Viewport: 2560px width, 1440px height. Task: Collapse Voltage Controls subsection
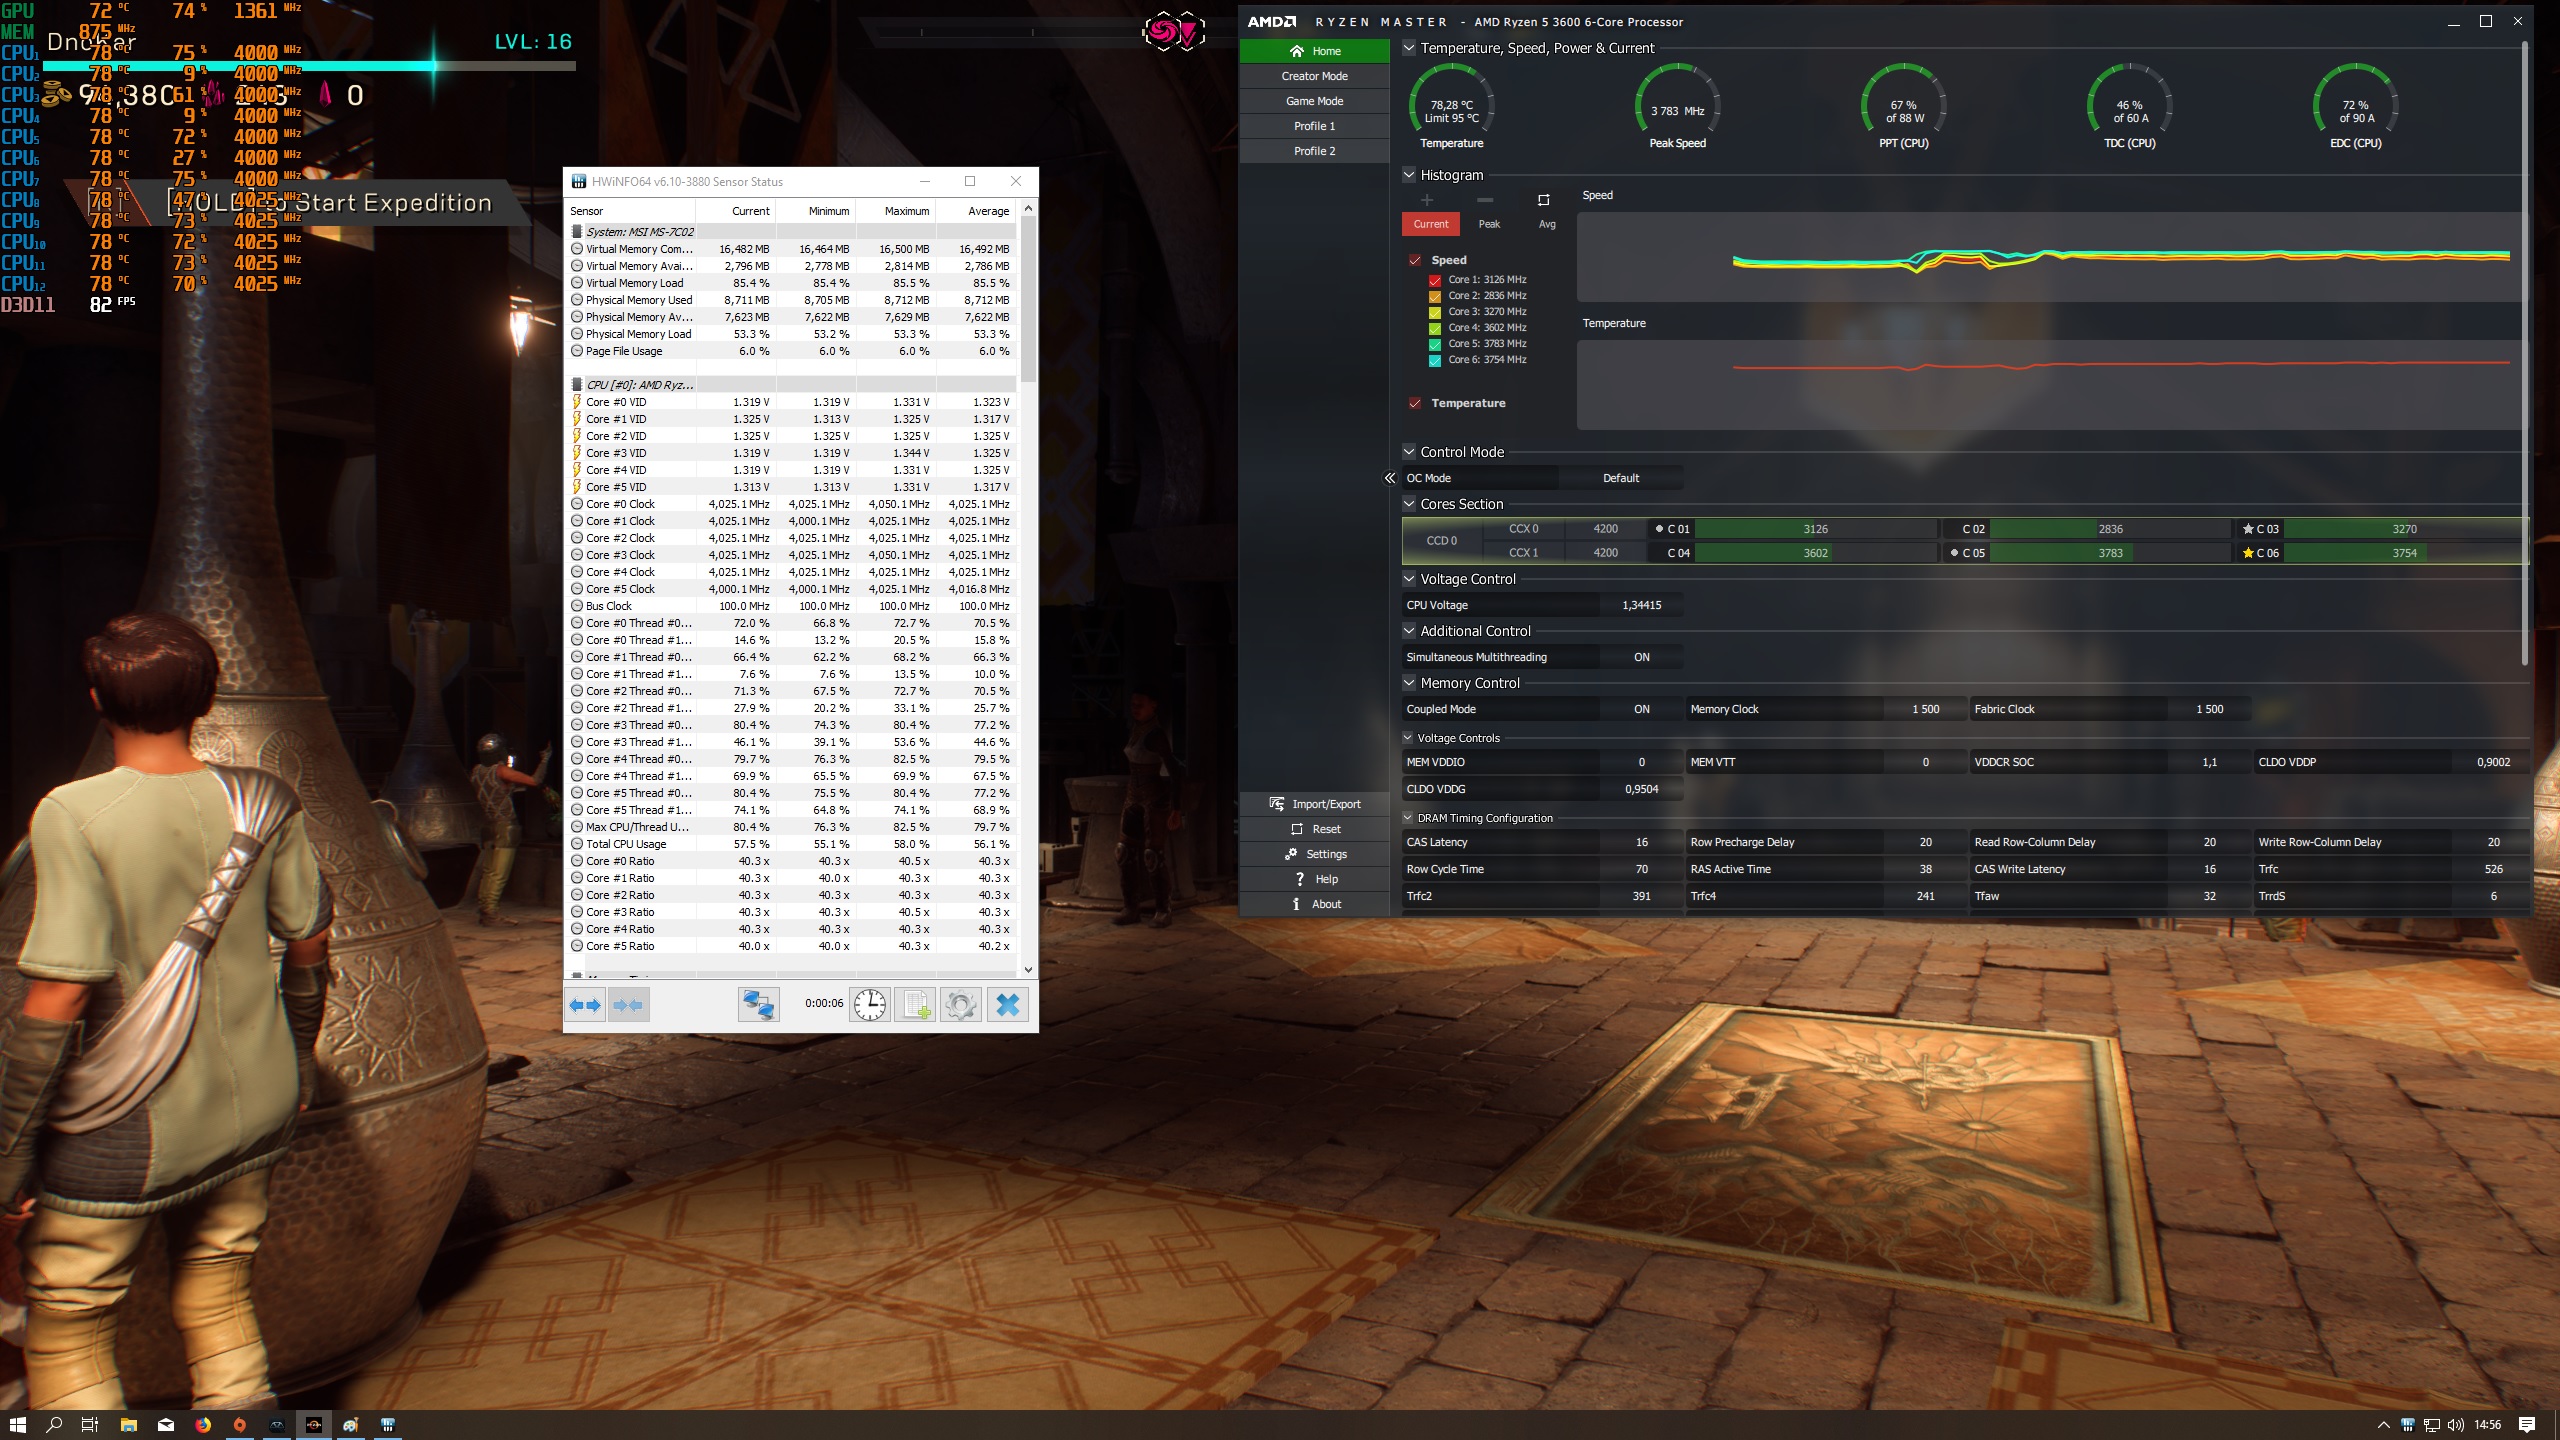tap(1408, 737)
